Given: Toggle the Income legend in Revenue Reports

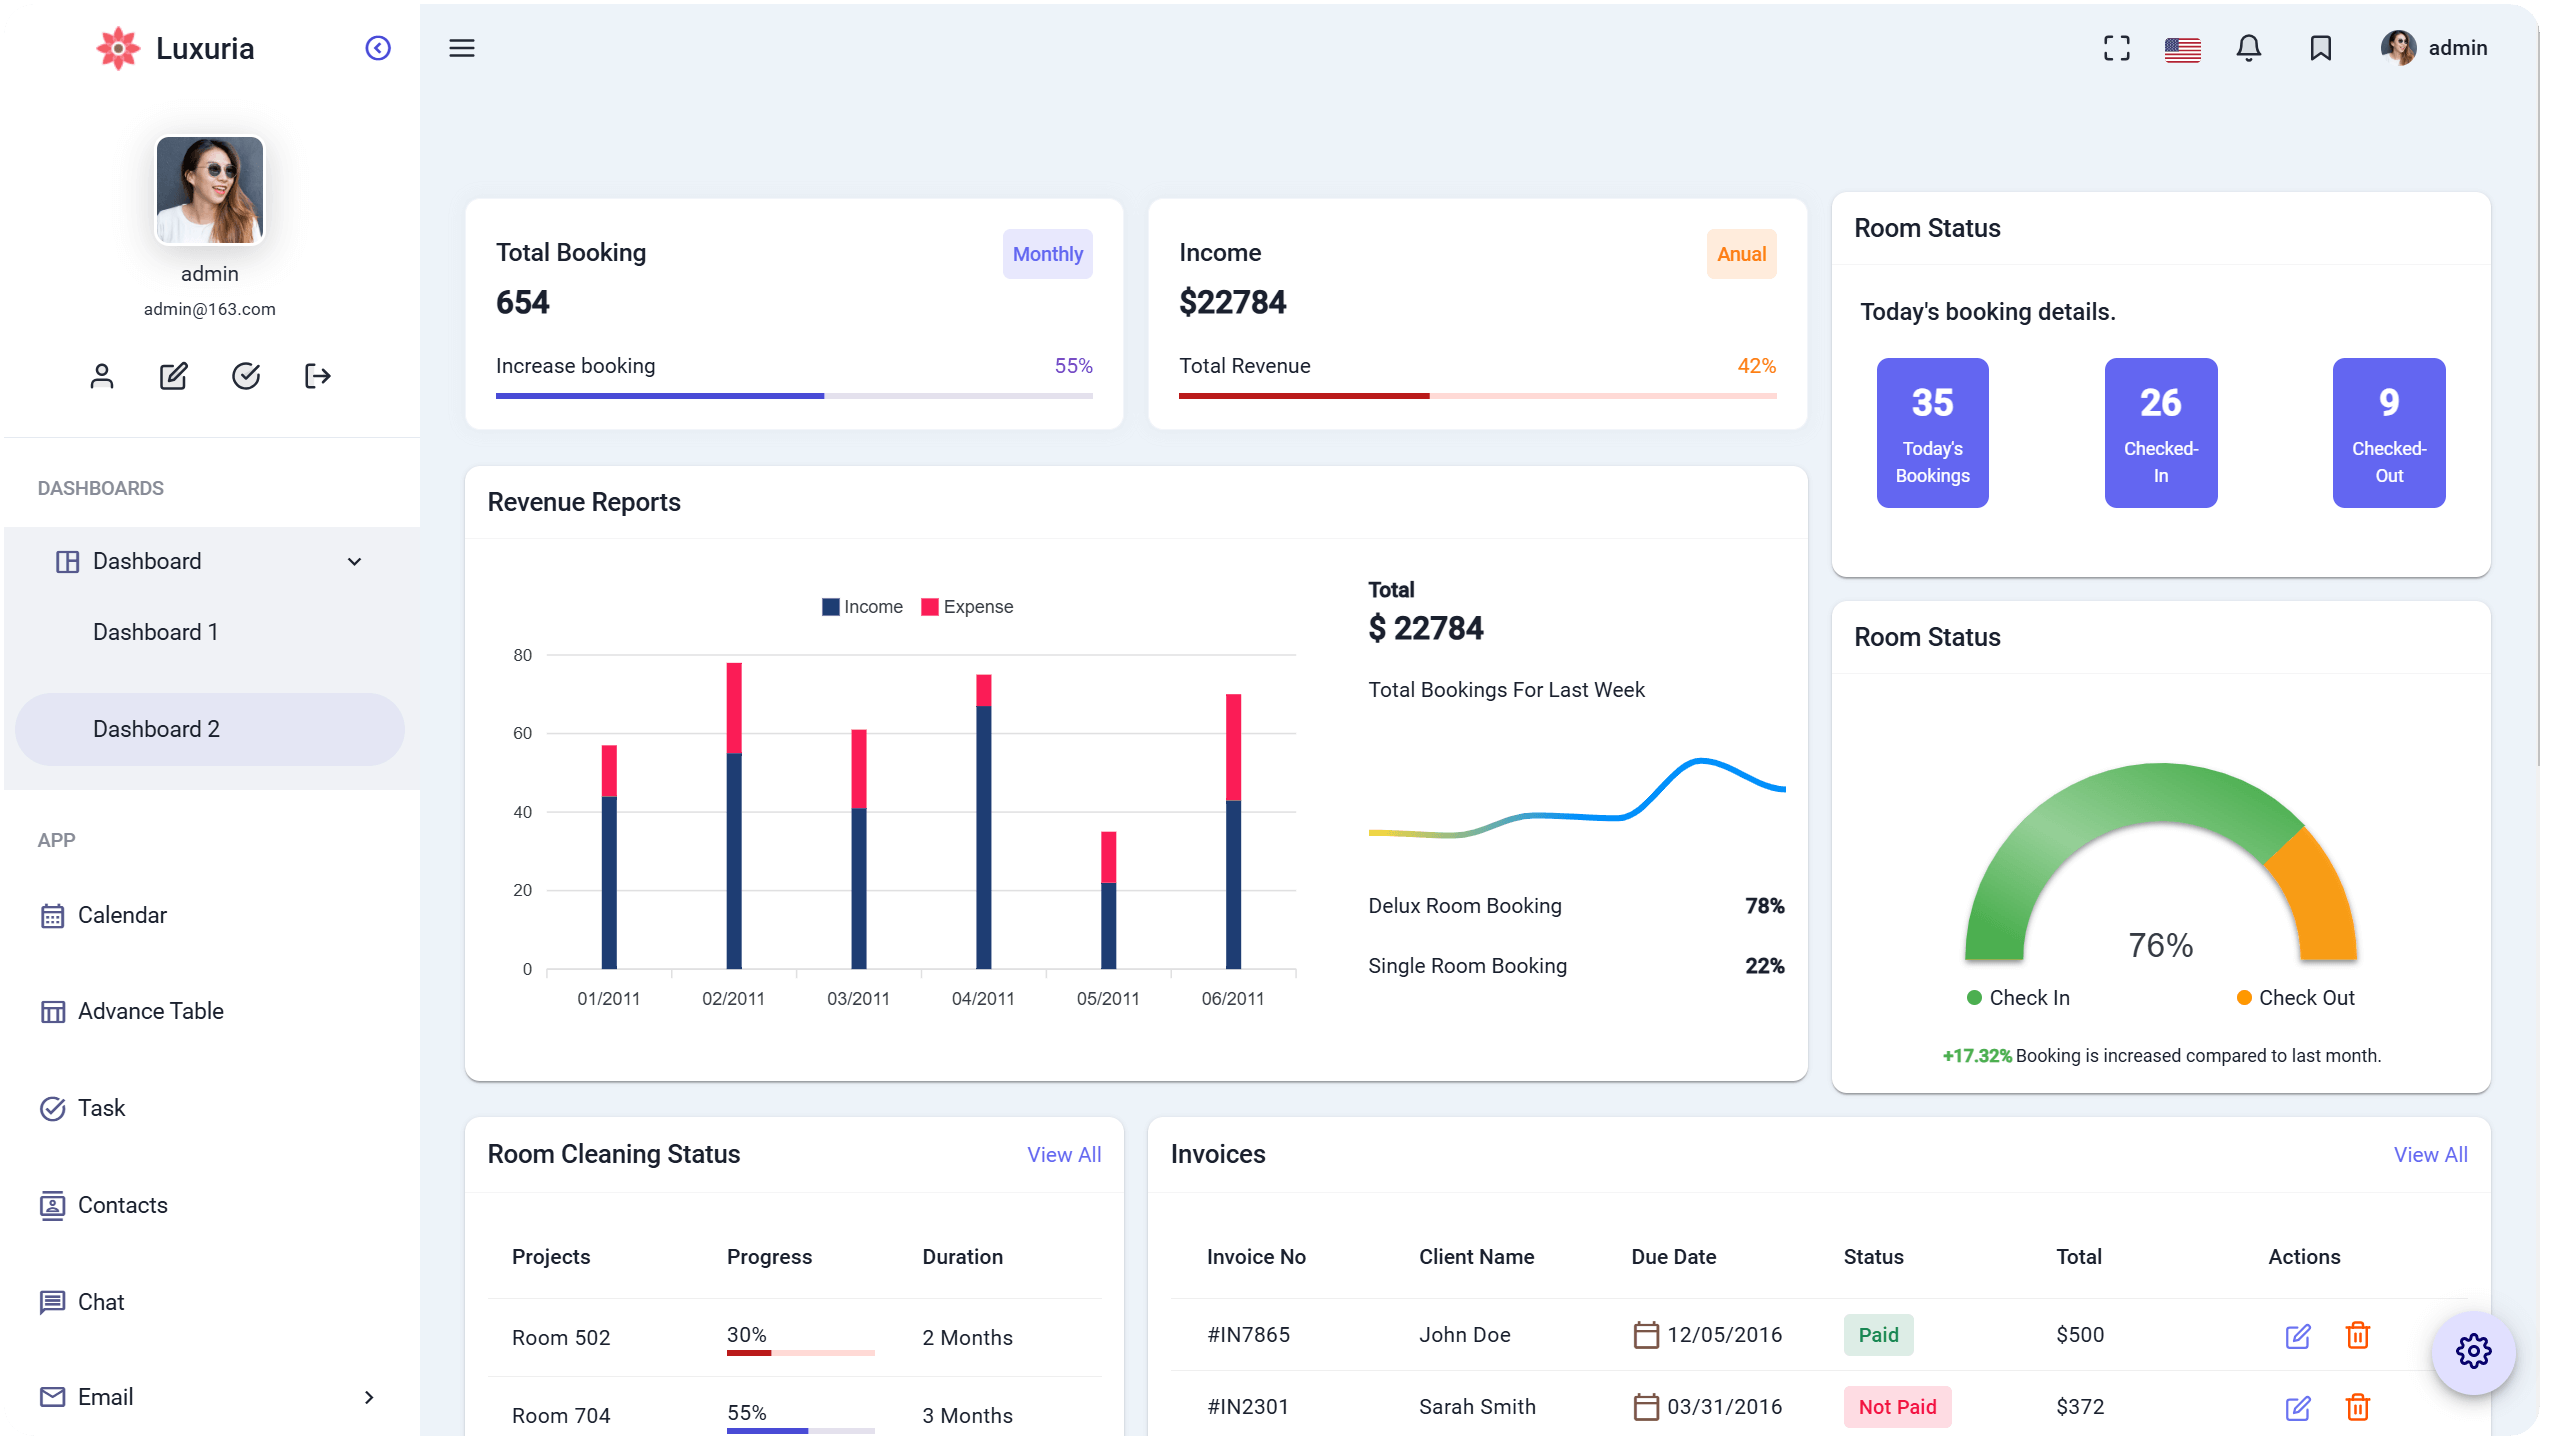Looking at the screenshot, I should [x=862, y=606].
